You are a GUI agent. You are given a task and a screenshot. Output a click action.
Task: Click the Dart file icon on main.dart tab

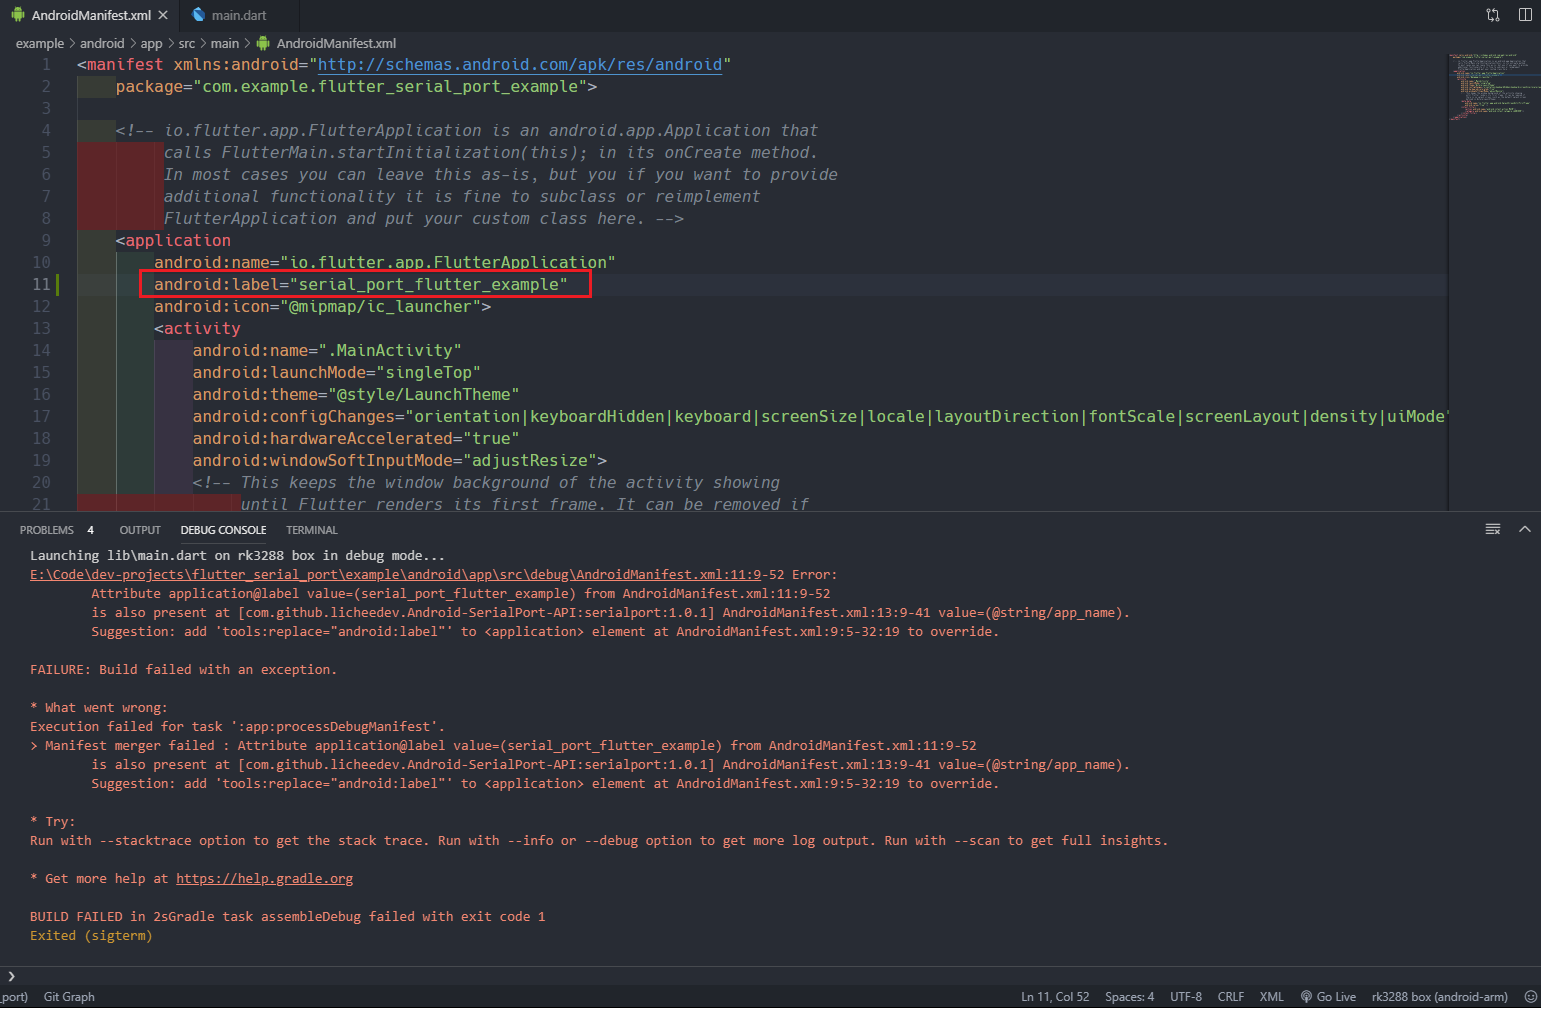198,15
